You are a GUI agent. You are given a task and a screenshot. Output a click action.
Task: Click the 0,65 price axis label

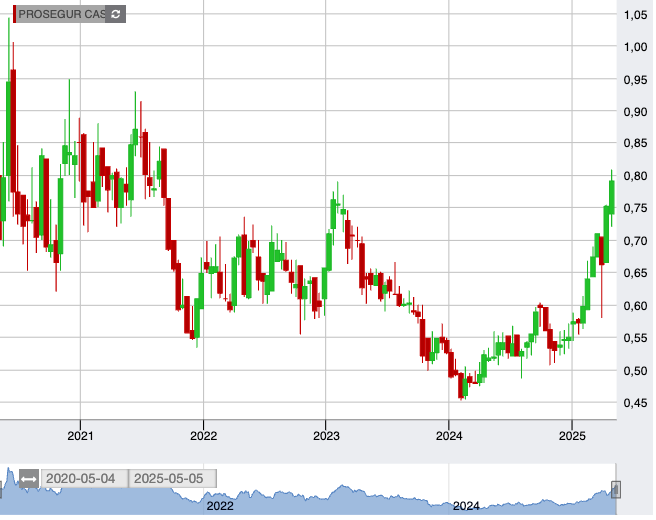tap(635, 273)
